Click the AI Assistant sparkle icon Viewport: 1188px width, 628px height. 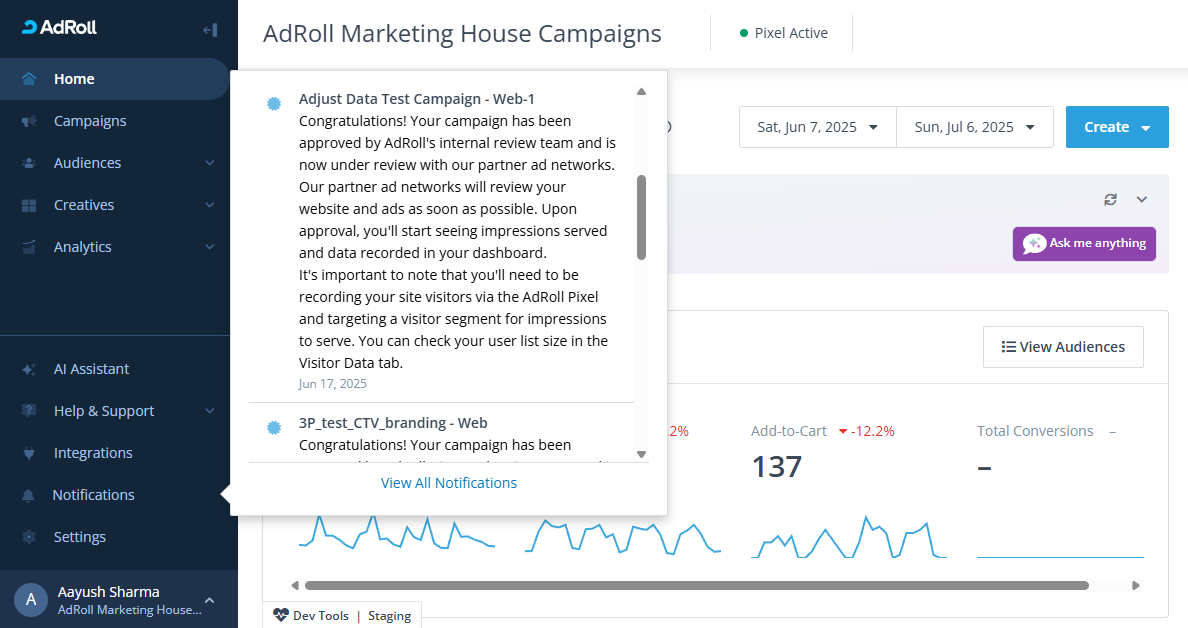click(29, 369)
